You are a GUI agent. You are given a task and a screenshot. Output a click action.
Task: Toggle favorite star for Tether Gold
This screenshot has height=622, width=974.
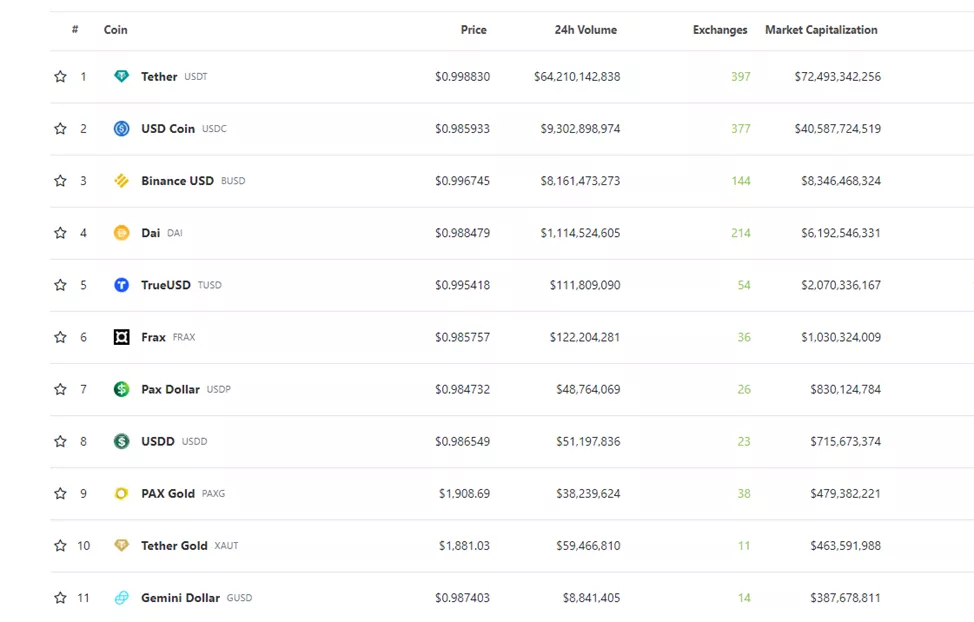point(60,546)
